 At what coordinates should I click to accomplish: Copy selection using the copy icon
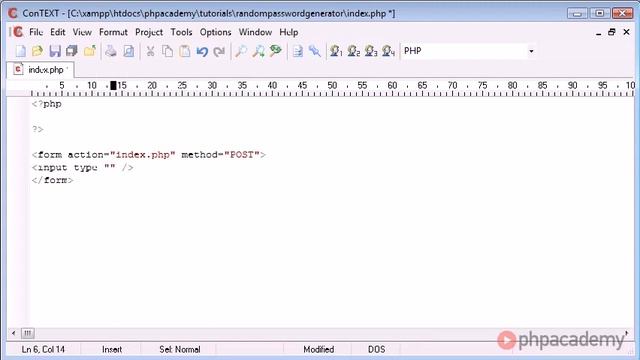tap(167, 51)
